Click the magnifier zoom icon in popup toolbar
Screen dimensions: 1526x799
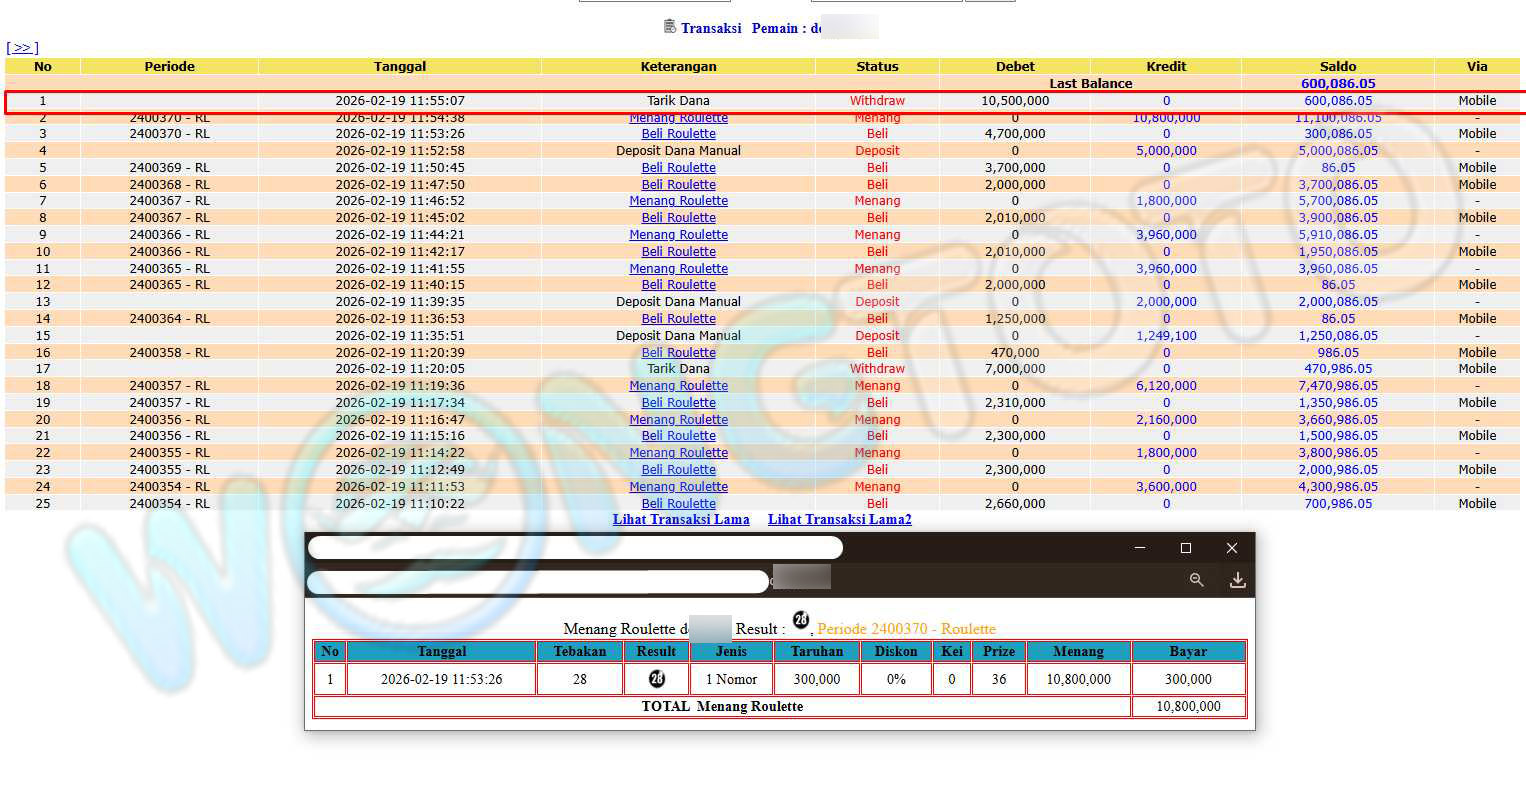(1196, 580)
